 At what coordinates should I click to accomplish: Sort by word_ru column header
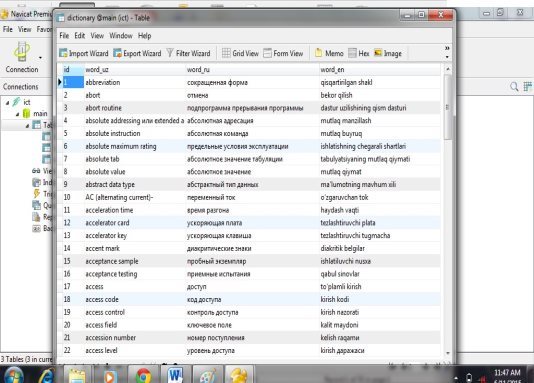[x=252, y=69]
